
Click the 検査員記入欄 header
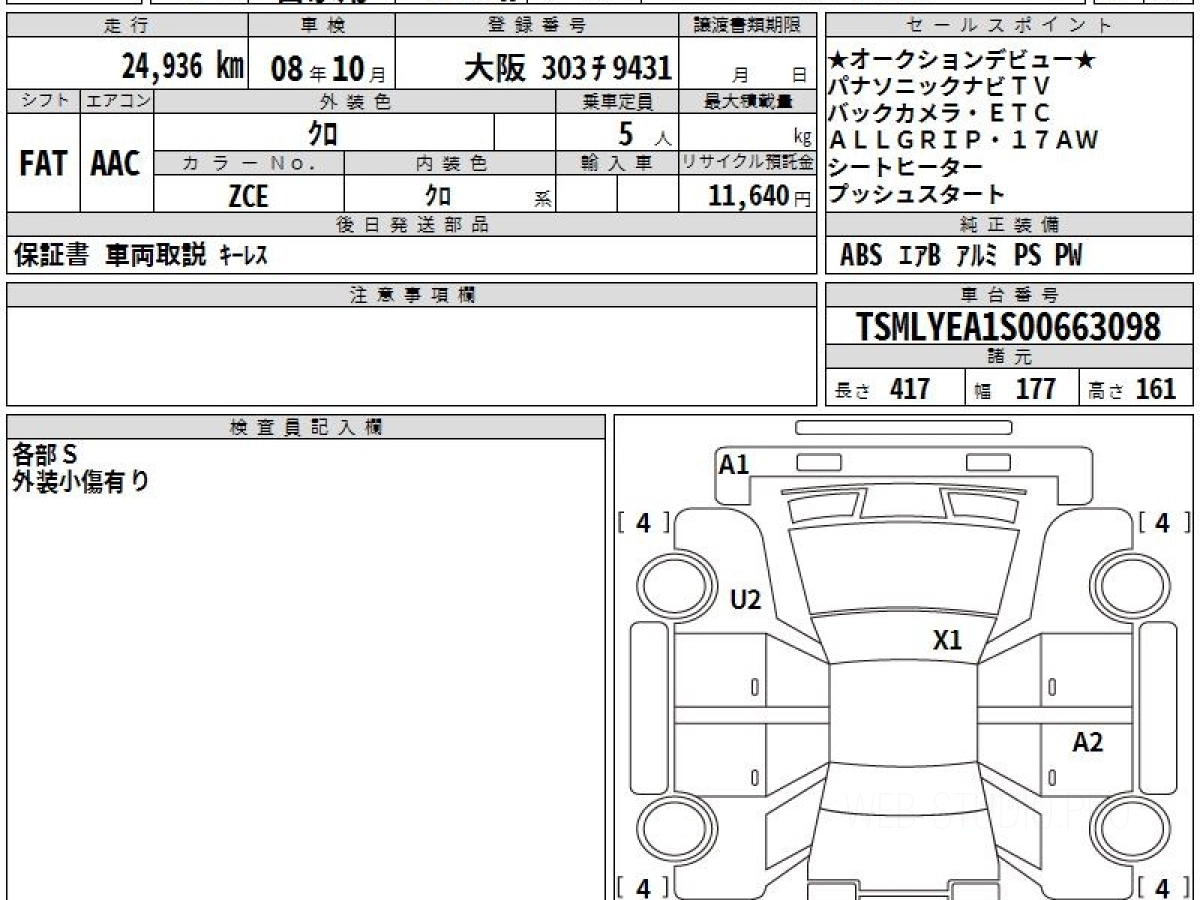click(306, 427)
